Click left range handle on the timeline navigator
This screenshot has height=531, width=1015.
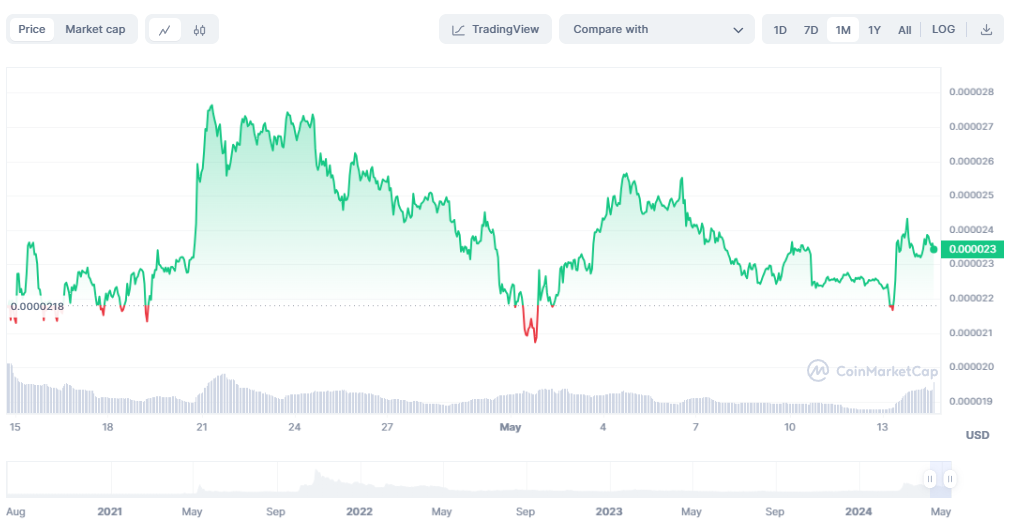(930, 479)
